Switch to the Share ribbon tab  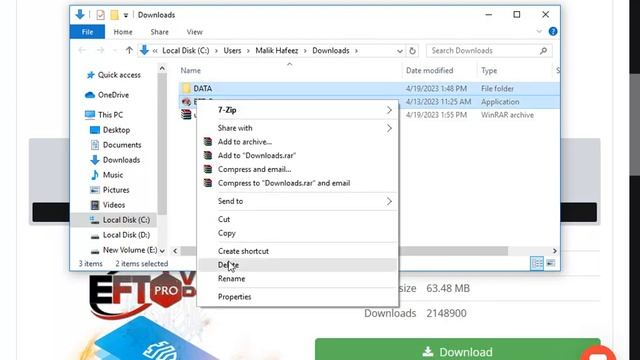click(159, 32)
